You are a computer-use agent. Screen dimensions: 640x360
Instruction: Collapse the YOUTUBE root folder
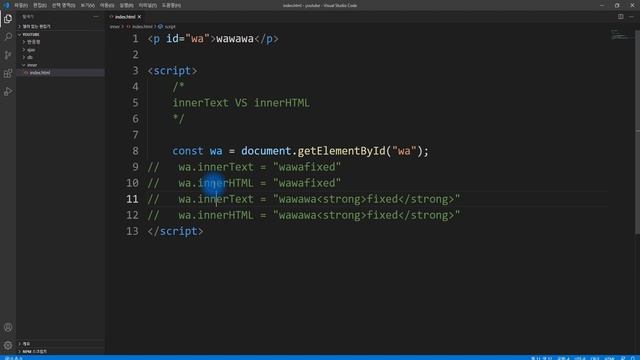click(60, 34)
